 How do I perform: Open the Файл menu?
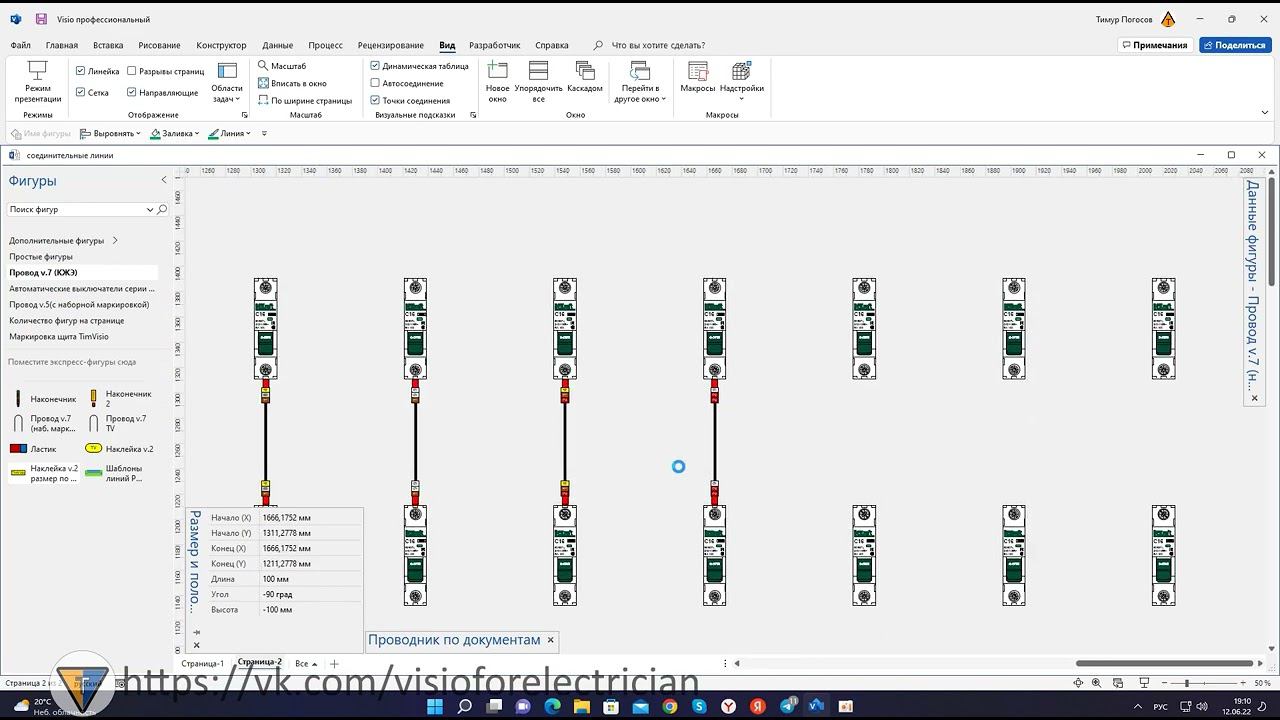(x=20, y=45)
